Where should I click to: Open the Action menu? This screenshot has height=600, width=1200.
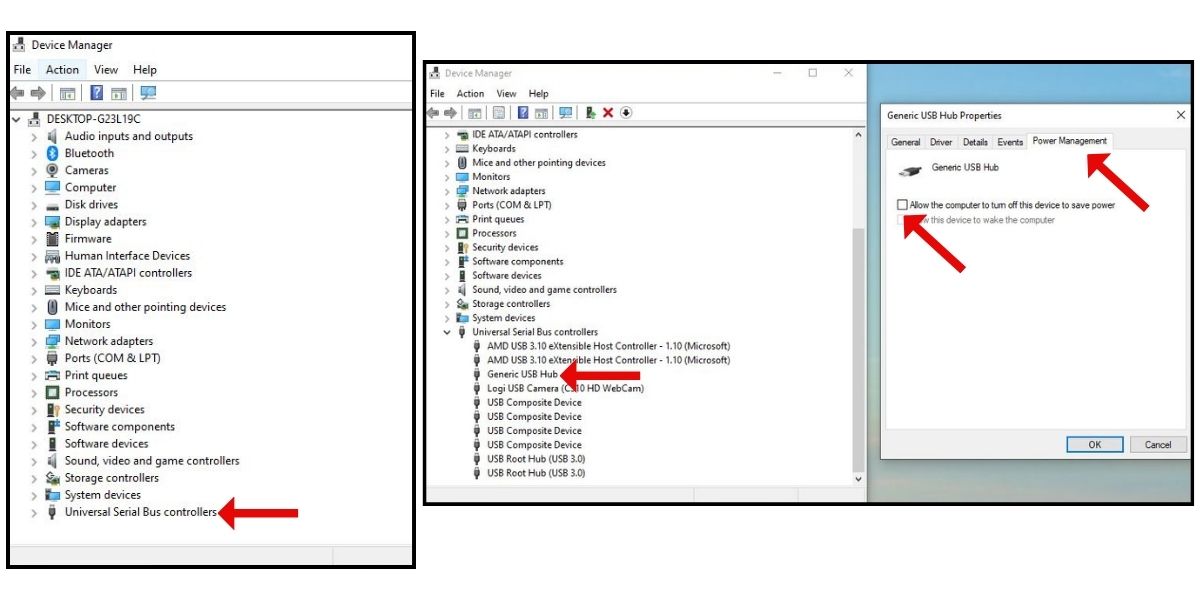pos(62,69)
